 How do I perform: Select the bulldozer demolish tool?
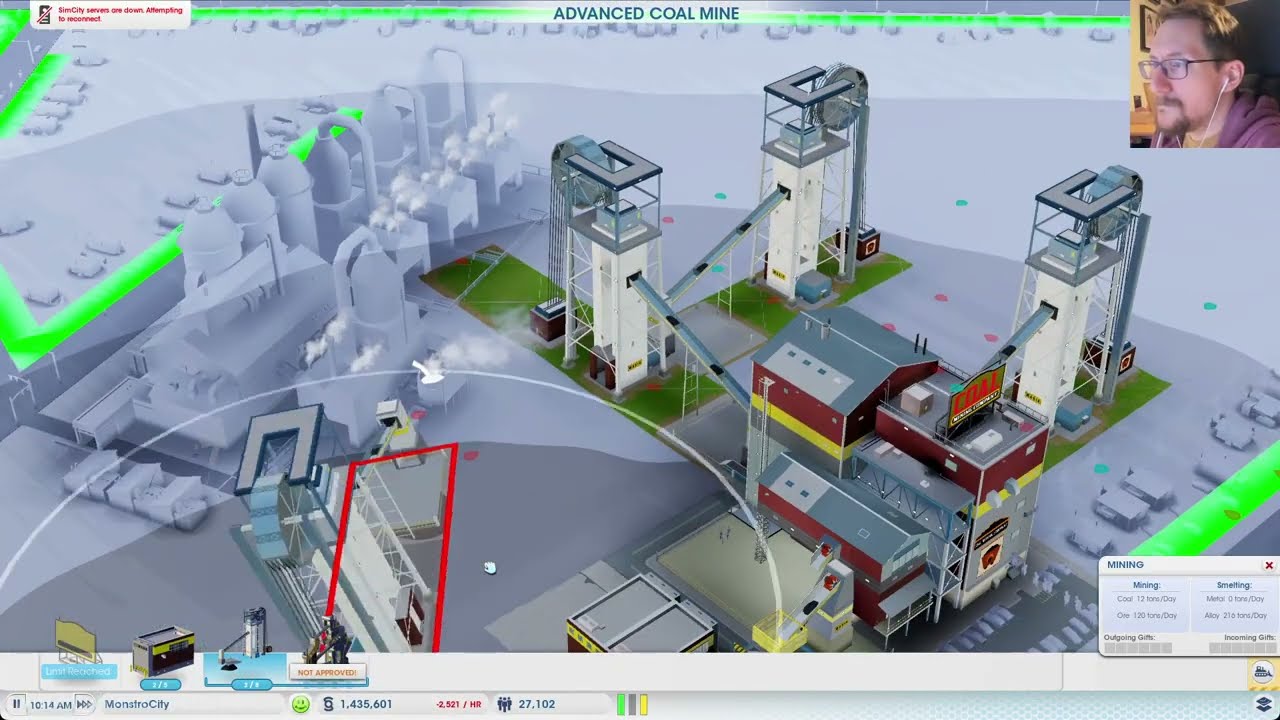coord(1263,673)
